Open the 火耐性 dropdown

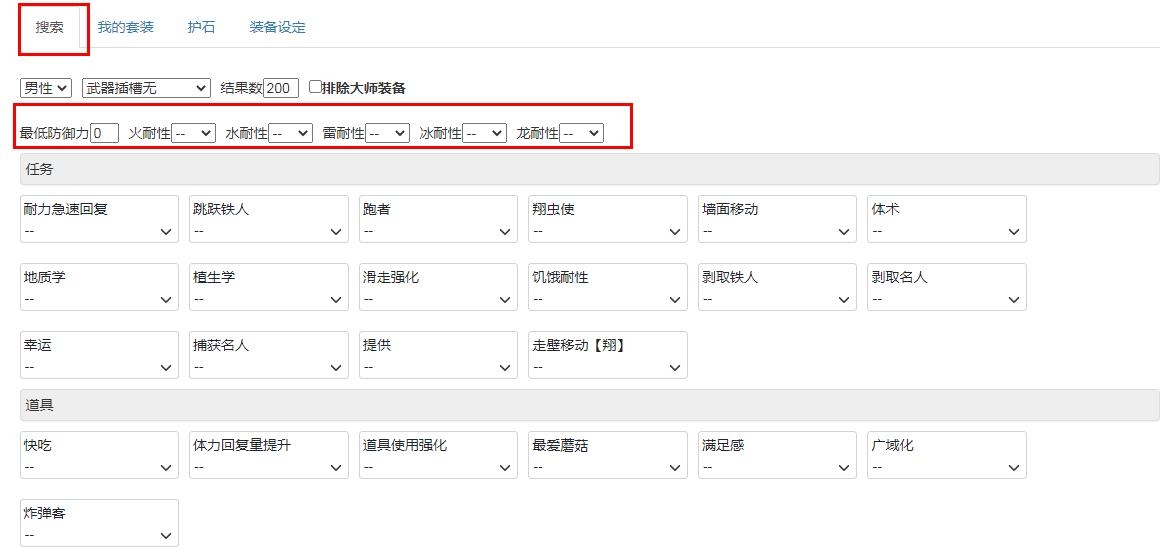(193, 133)
